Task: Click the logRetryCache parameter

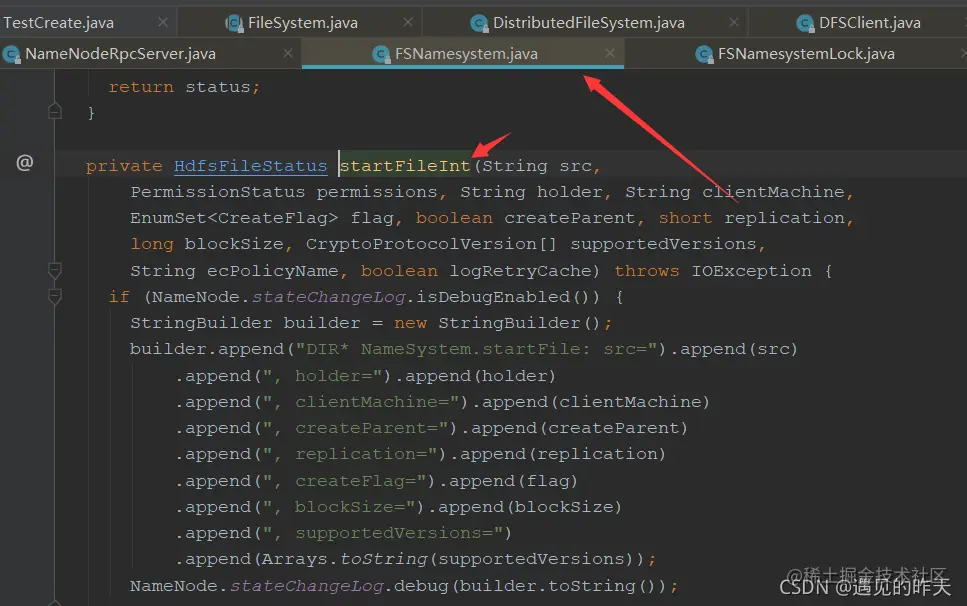Action: point(520,271)
